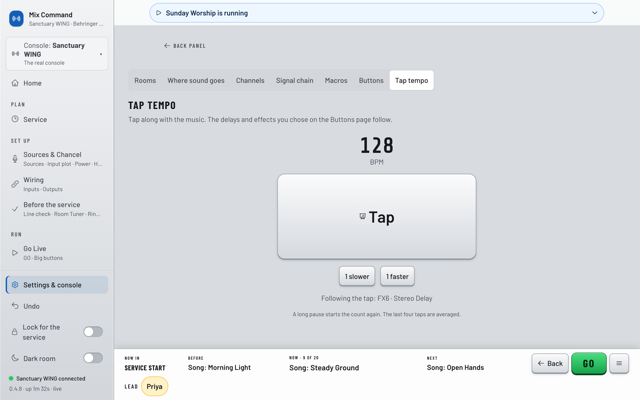Switch to the Signal chain tab

(294, 80)
